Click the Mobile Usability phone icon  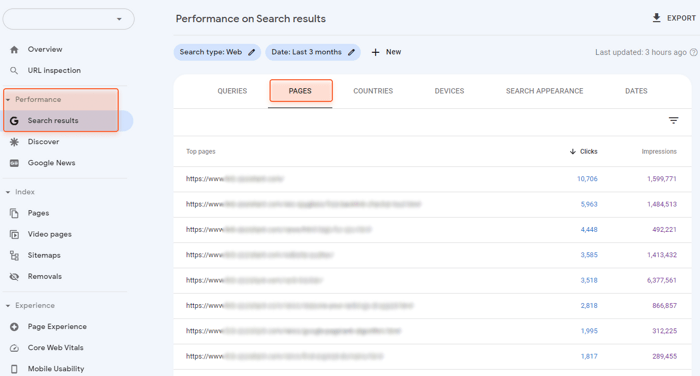coord(14,369)
